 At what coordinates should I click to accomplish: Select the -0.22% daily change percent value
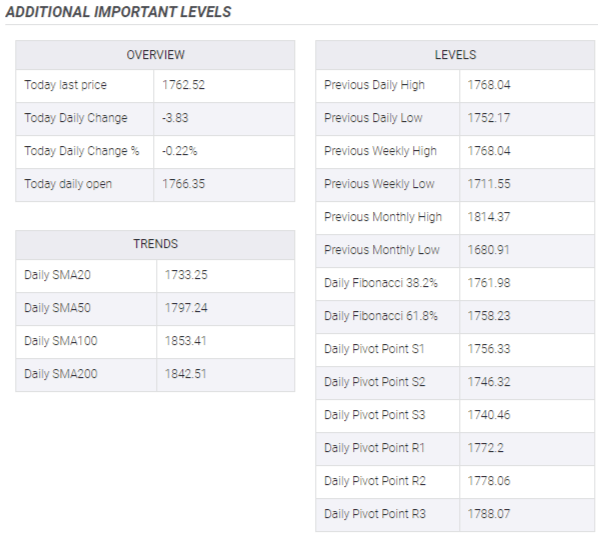(180, 151)
